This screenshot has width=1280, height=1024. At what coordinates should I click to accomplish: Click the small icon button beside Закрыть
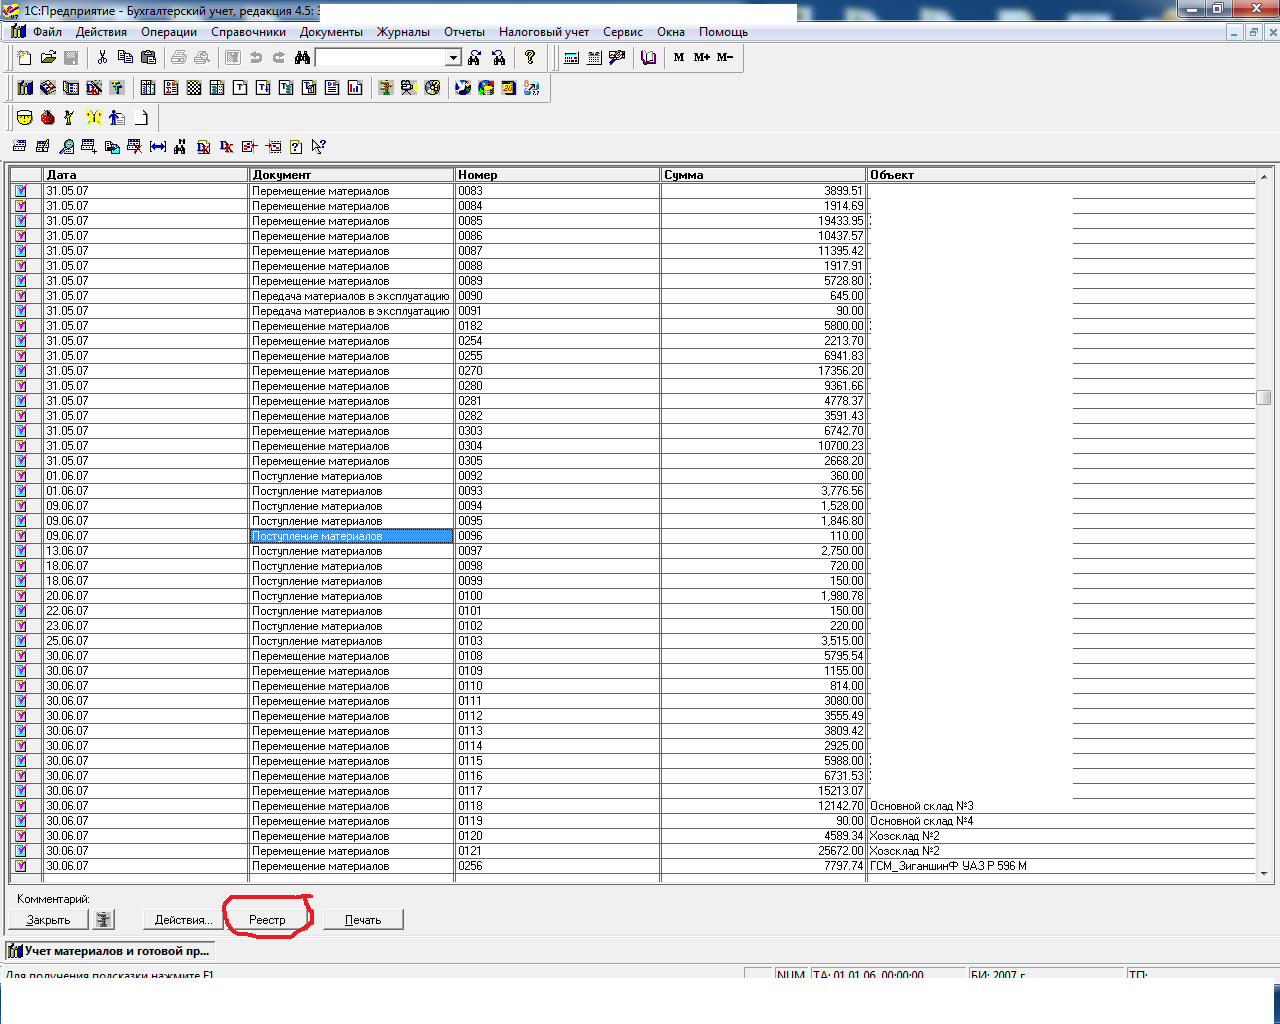(104, 920)
